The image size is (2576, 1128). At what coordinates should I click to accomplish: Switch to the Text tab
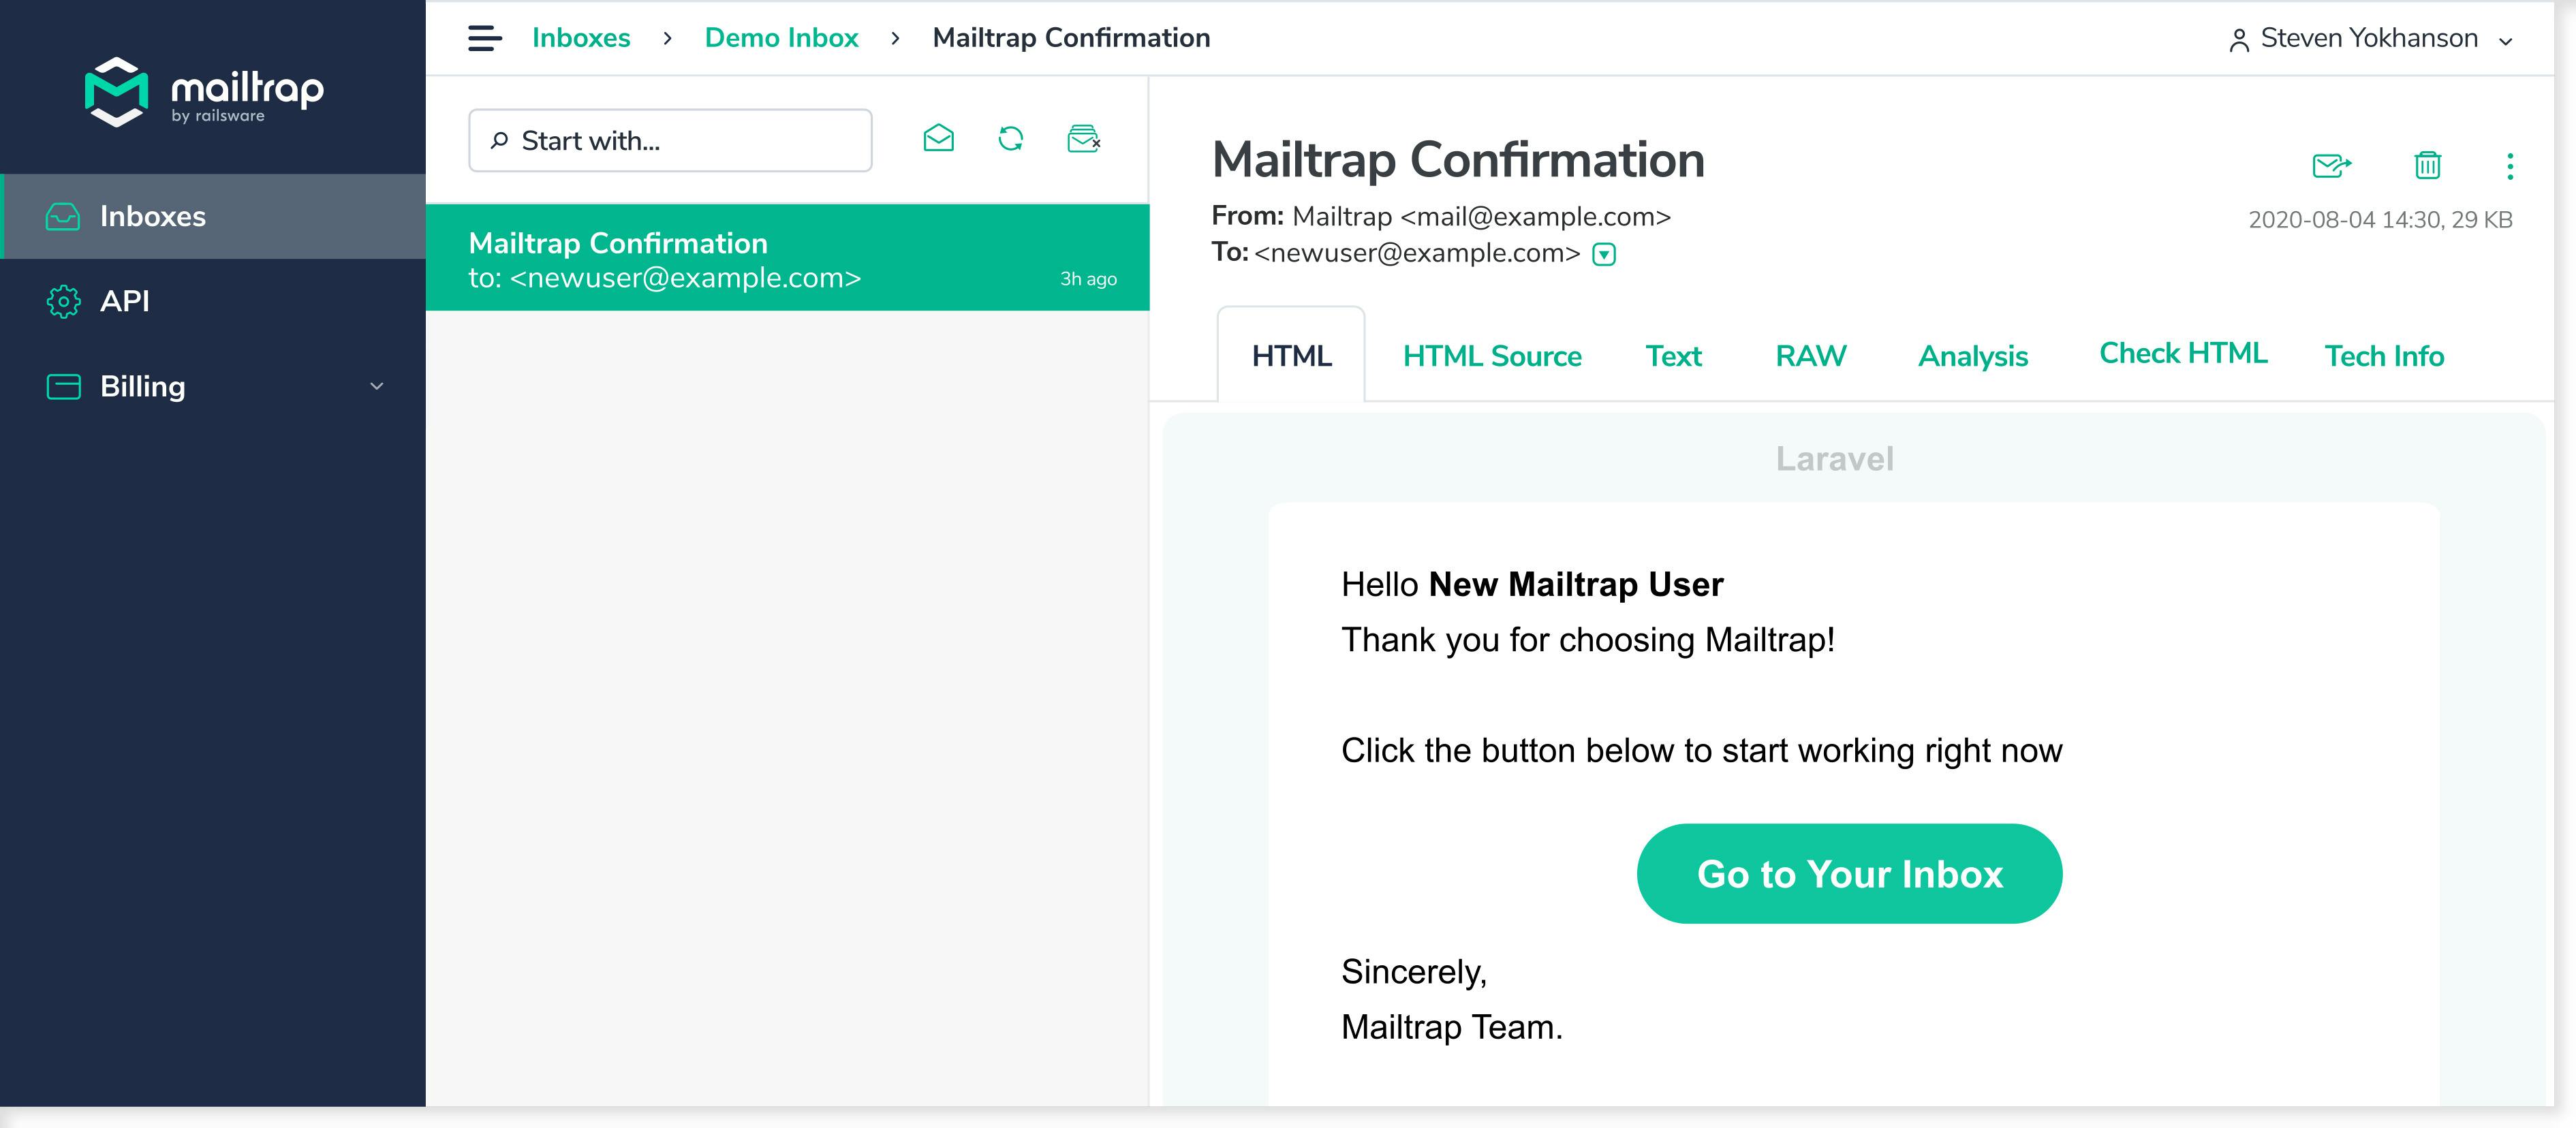pyautogui.click(x=1673, y=356)
